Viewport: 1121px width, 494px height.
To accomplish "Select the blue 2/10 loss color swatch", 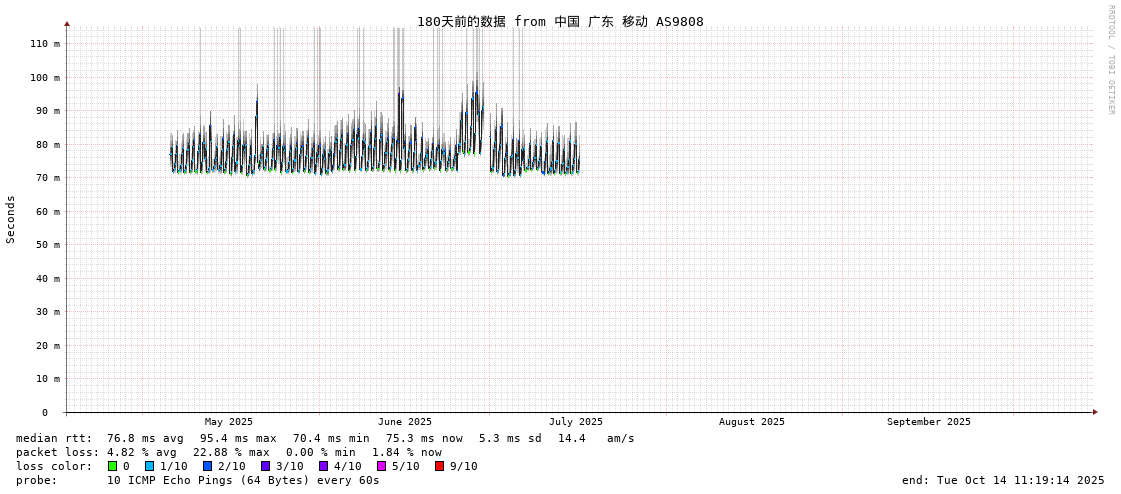I will (208, 466).
